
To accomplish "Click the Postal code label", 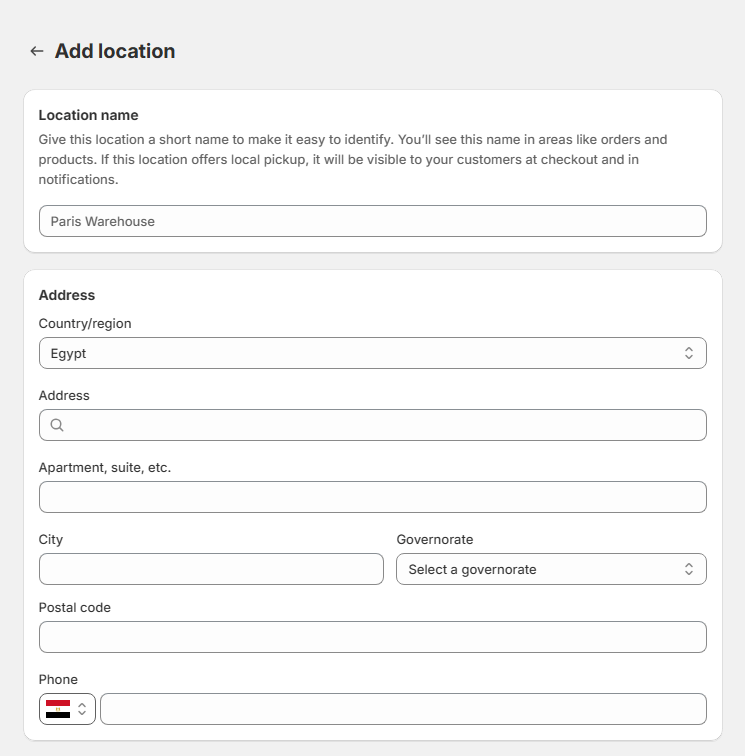I will 75,607.
